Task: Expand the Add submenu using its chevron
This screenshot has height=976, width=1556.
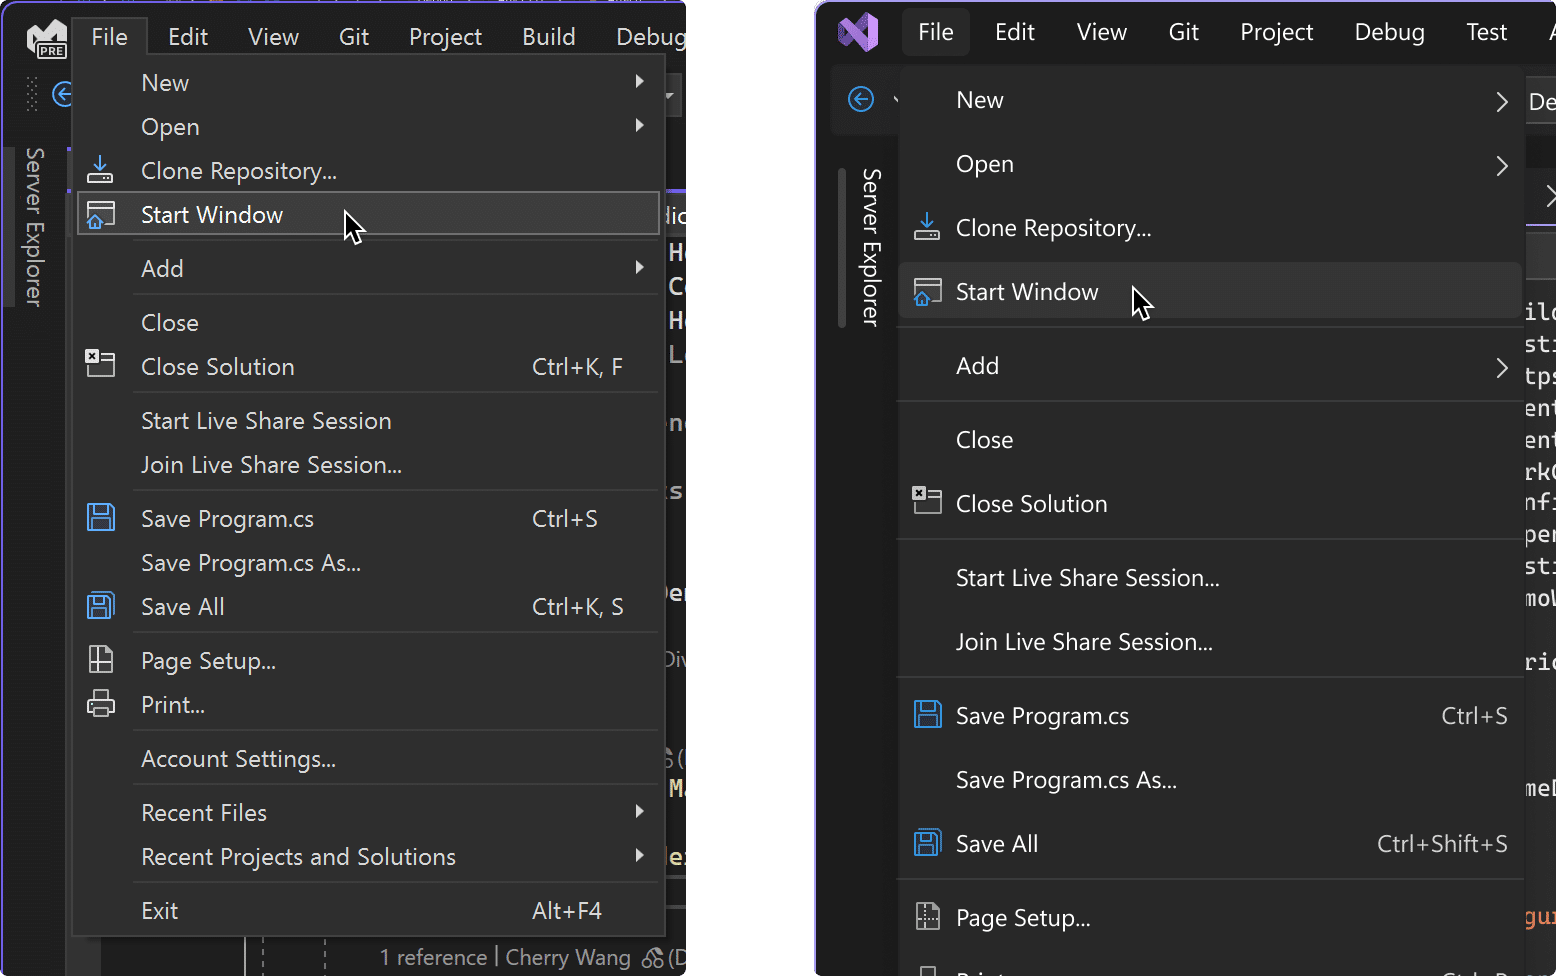Action: (x=1501, y=368)
